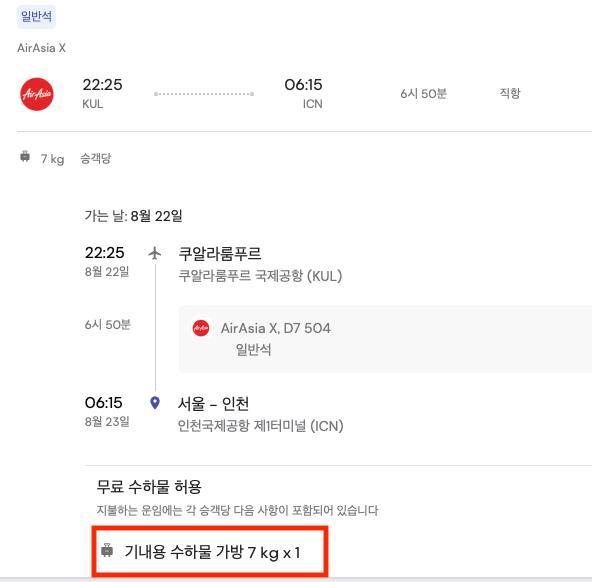The width and height of the screenshot is (592, 582).
Task: Click the 쿠알라룸푸르 city name
Action: click(219, 254)
